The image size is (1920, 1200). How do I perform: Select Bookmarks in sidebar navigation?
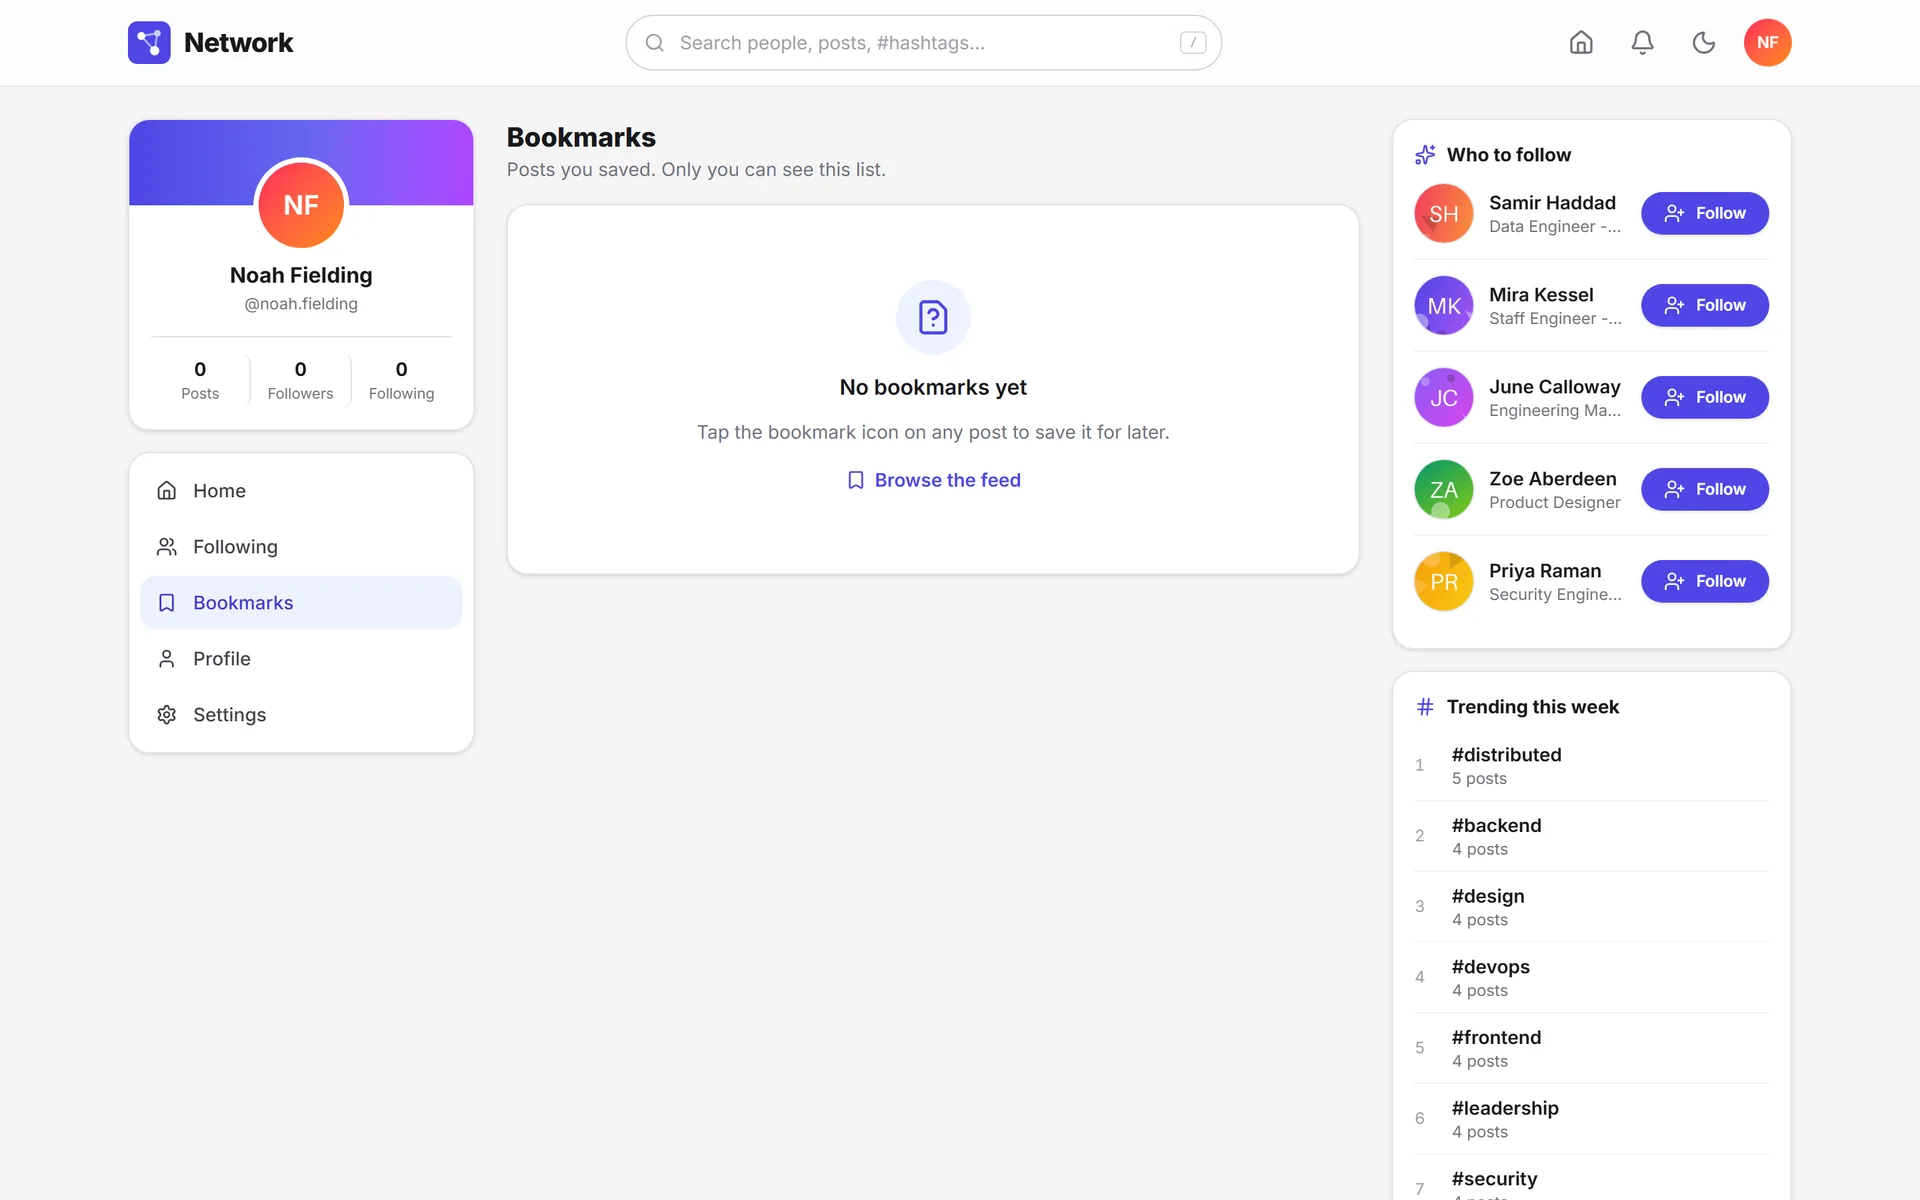(x=301, y=602)
